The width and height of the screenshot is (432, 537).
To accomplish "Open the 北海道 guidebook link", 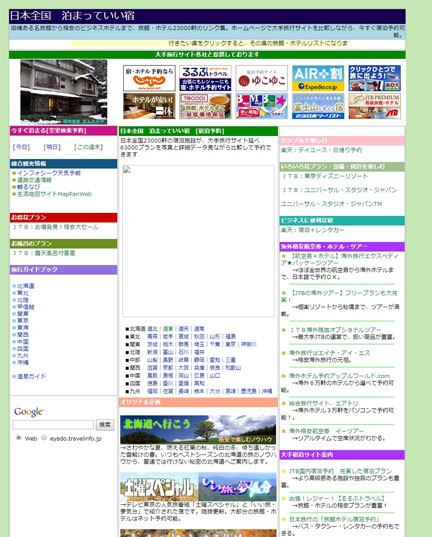I will [26, 286].
